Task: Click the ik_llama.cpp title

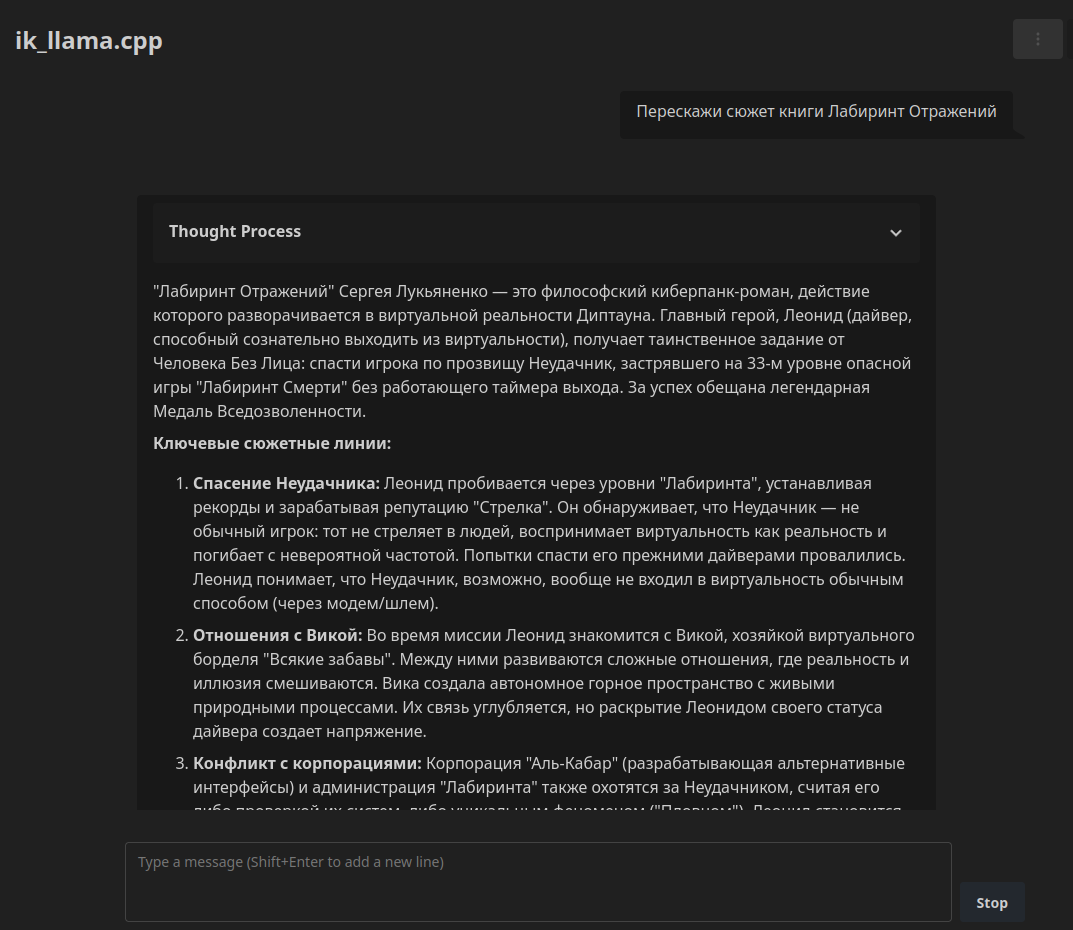Action: [x=89, y=41]
